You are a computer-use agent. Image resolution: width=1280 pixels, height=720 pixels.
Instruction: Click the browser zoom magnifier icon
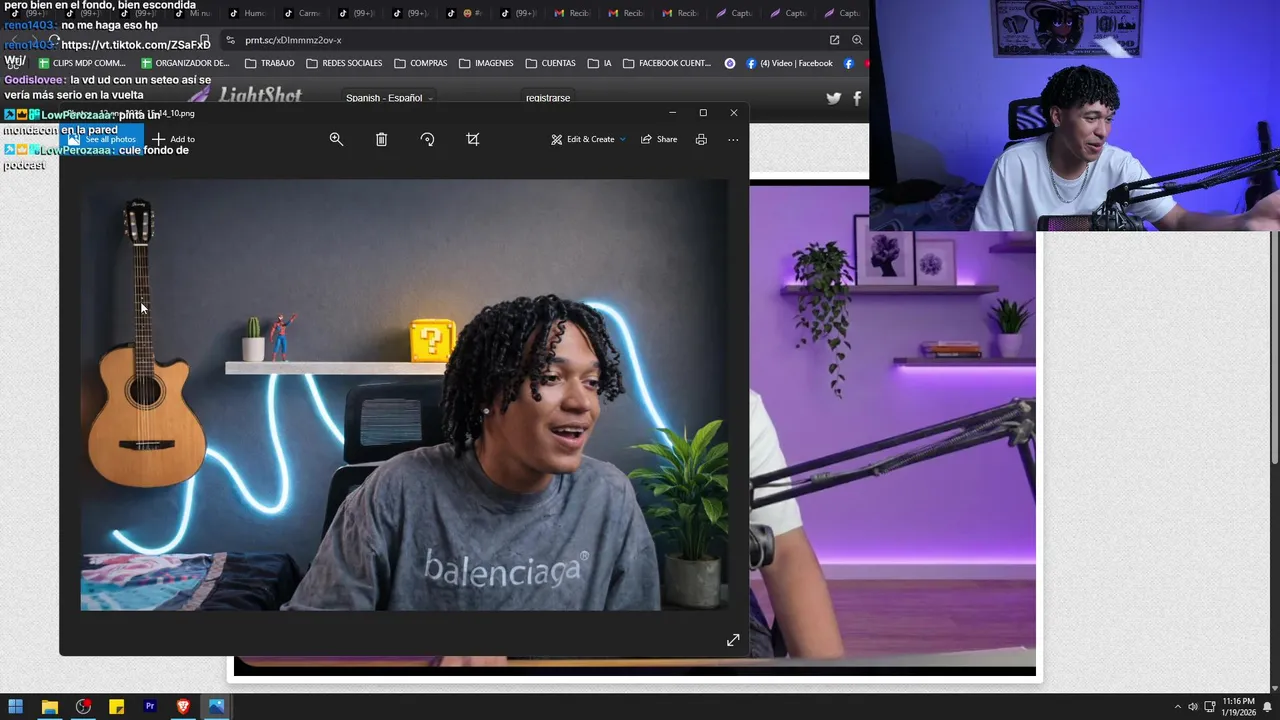point(857,40)
